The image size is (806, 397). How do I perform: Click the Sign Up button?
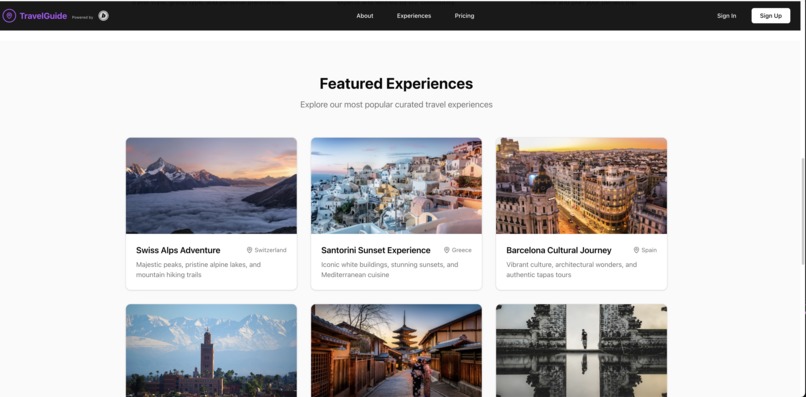(771, 16)
